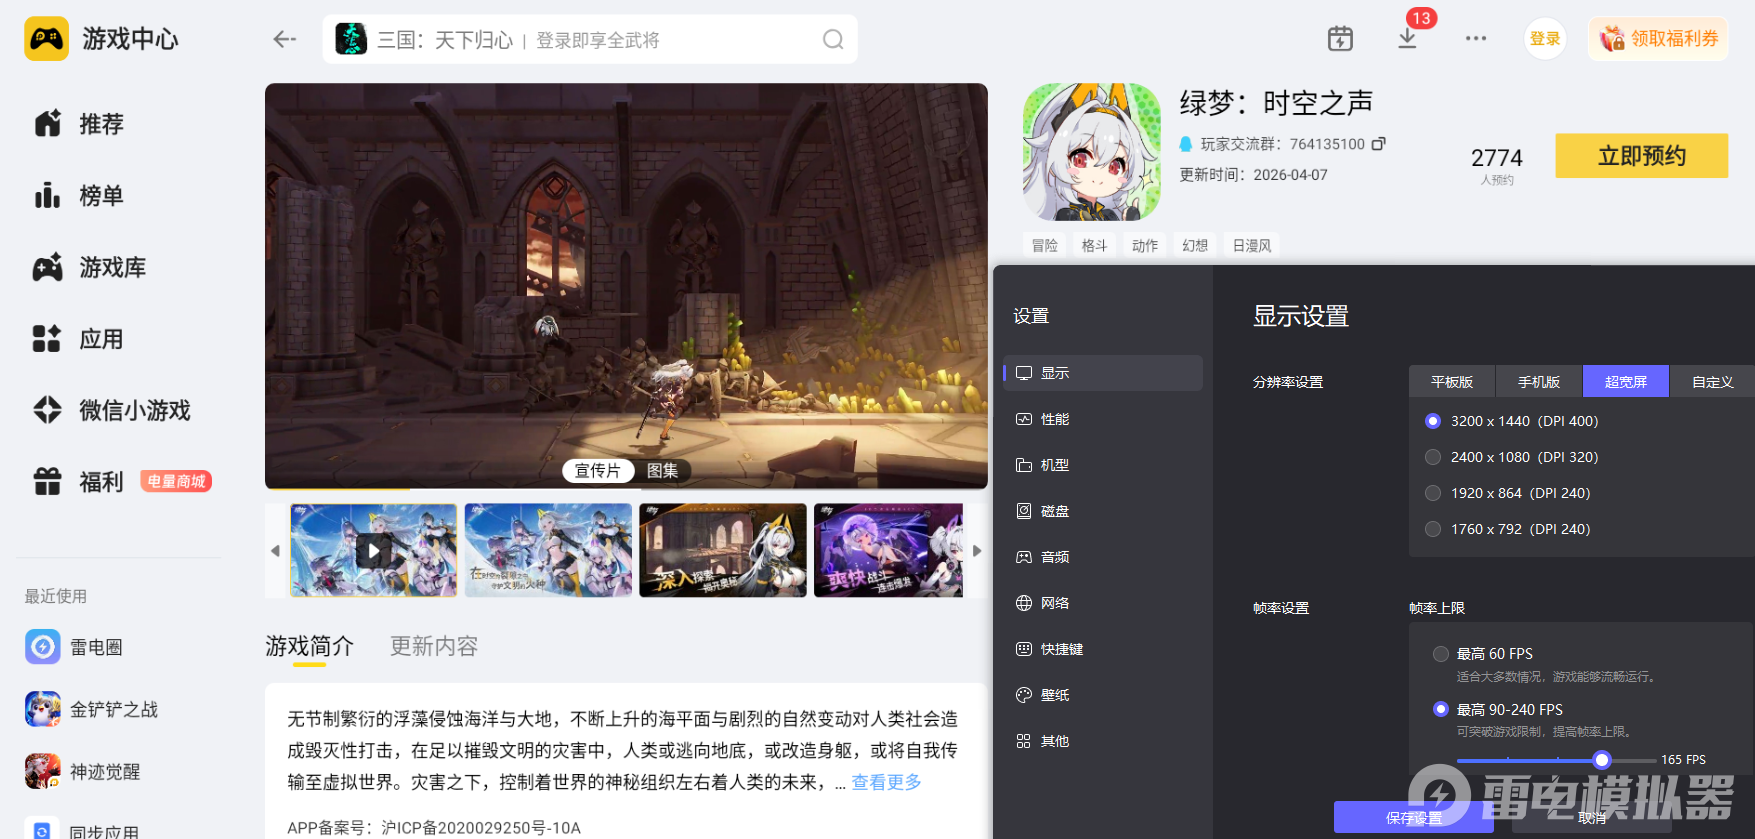Open 机型 device model settings

tap(1103, 465)
